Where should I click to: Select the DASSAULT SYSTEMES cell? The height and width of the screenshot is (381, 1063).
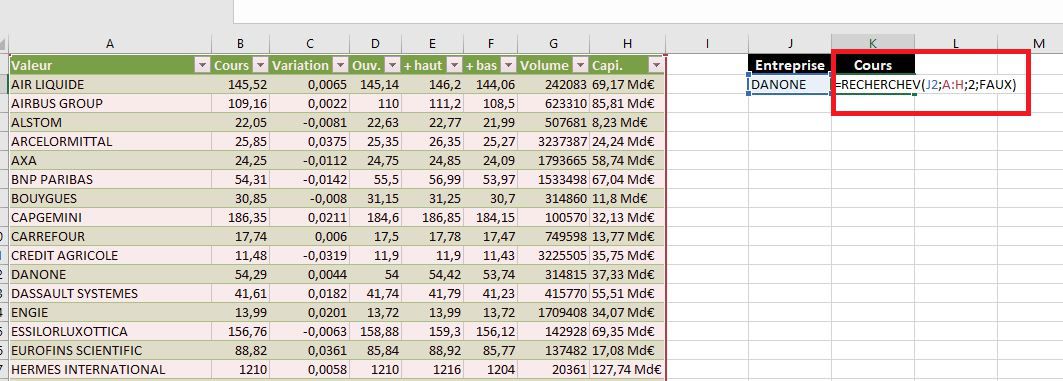tap(110, 294)
